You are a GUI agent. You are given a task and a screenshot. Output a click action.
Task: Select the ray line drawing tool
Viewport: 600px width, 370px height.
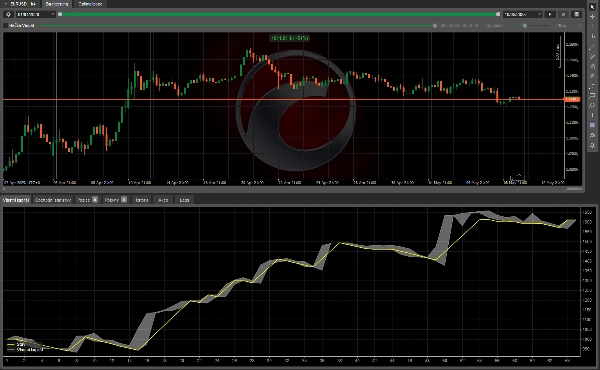(x=592, y=56)
